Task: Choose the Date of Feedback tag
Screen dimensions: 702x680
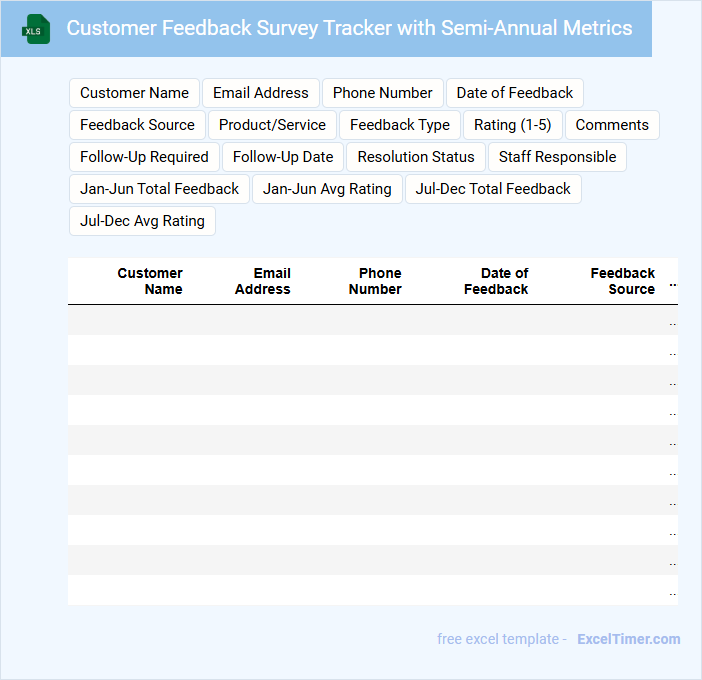Action: 514,93
